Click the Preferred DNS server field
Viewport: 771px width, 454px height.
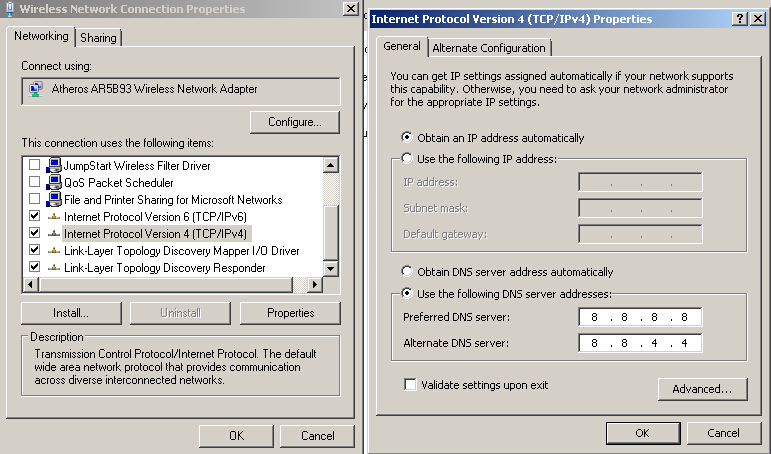(640, 318)
